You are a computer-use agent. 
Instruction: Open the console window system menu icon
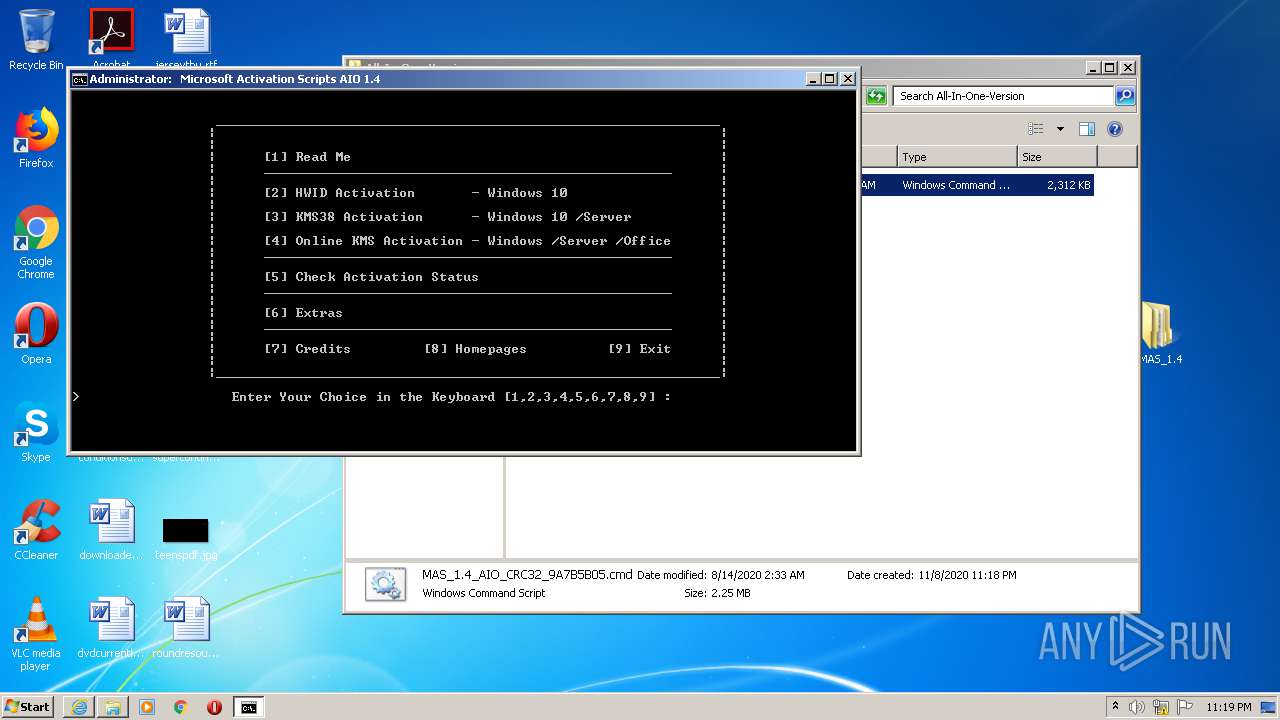[79, 79]
